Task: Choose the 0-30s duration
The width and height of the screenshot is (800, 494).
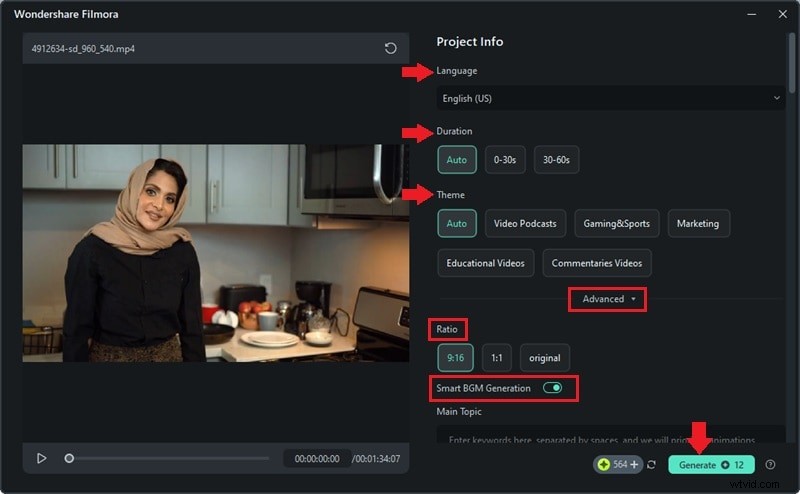Action: click(x=505, y=160)
